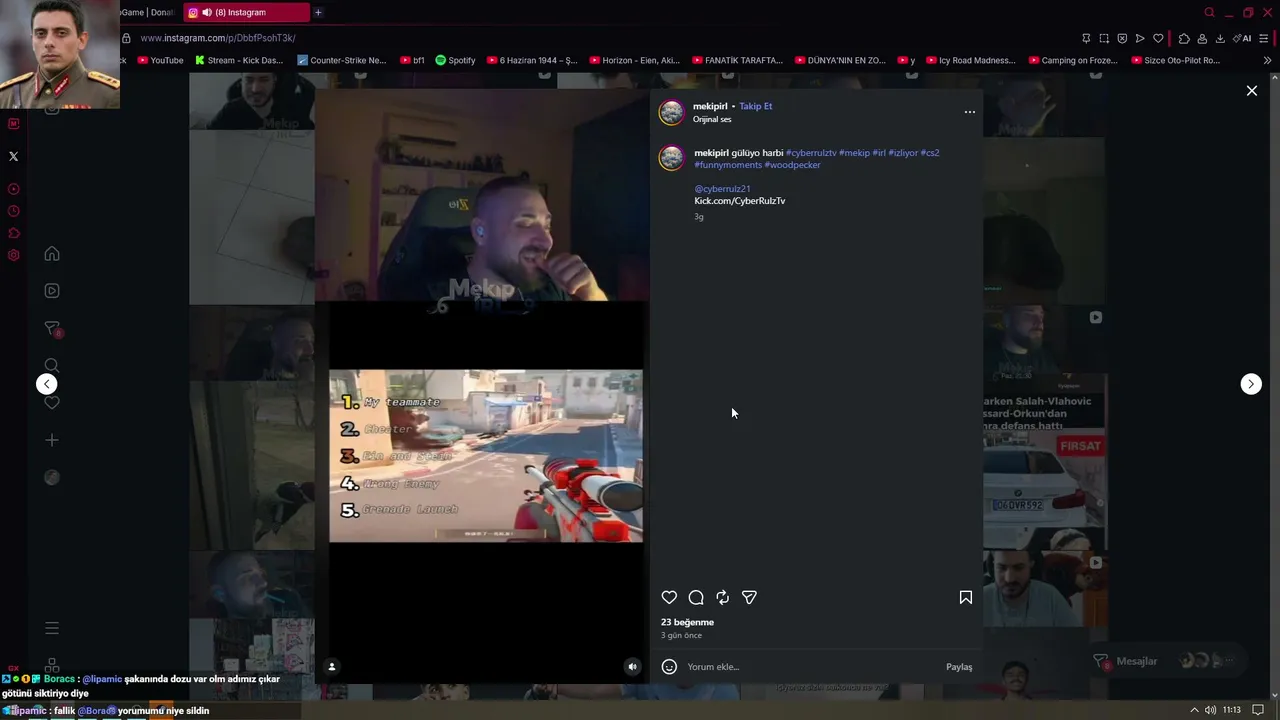Show tagged people on the video
Viewport: 1280px width, 720px height.
(x=332, y=667)
